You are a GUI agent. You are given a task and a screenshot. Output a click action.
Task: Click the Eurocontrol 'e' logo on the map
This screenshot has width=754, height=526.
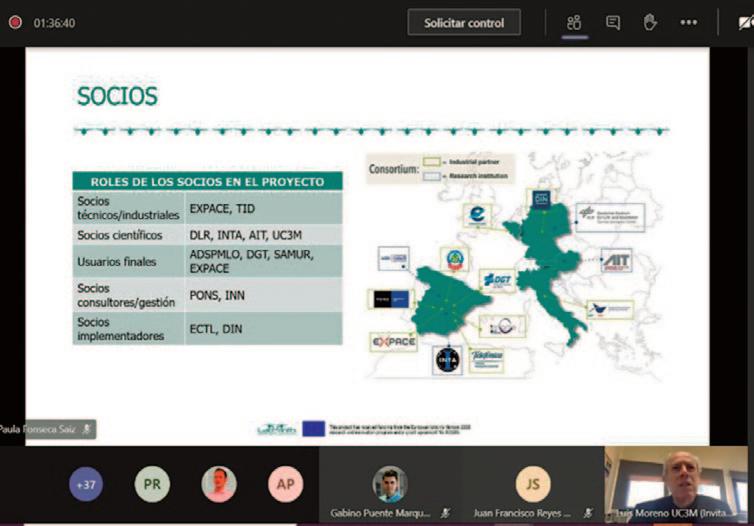point(477,215)
